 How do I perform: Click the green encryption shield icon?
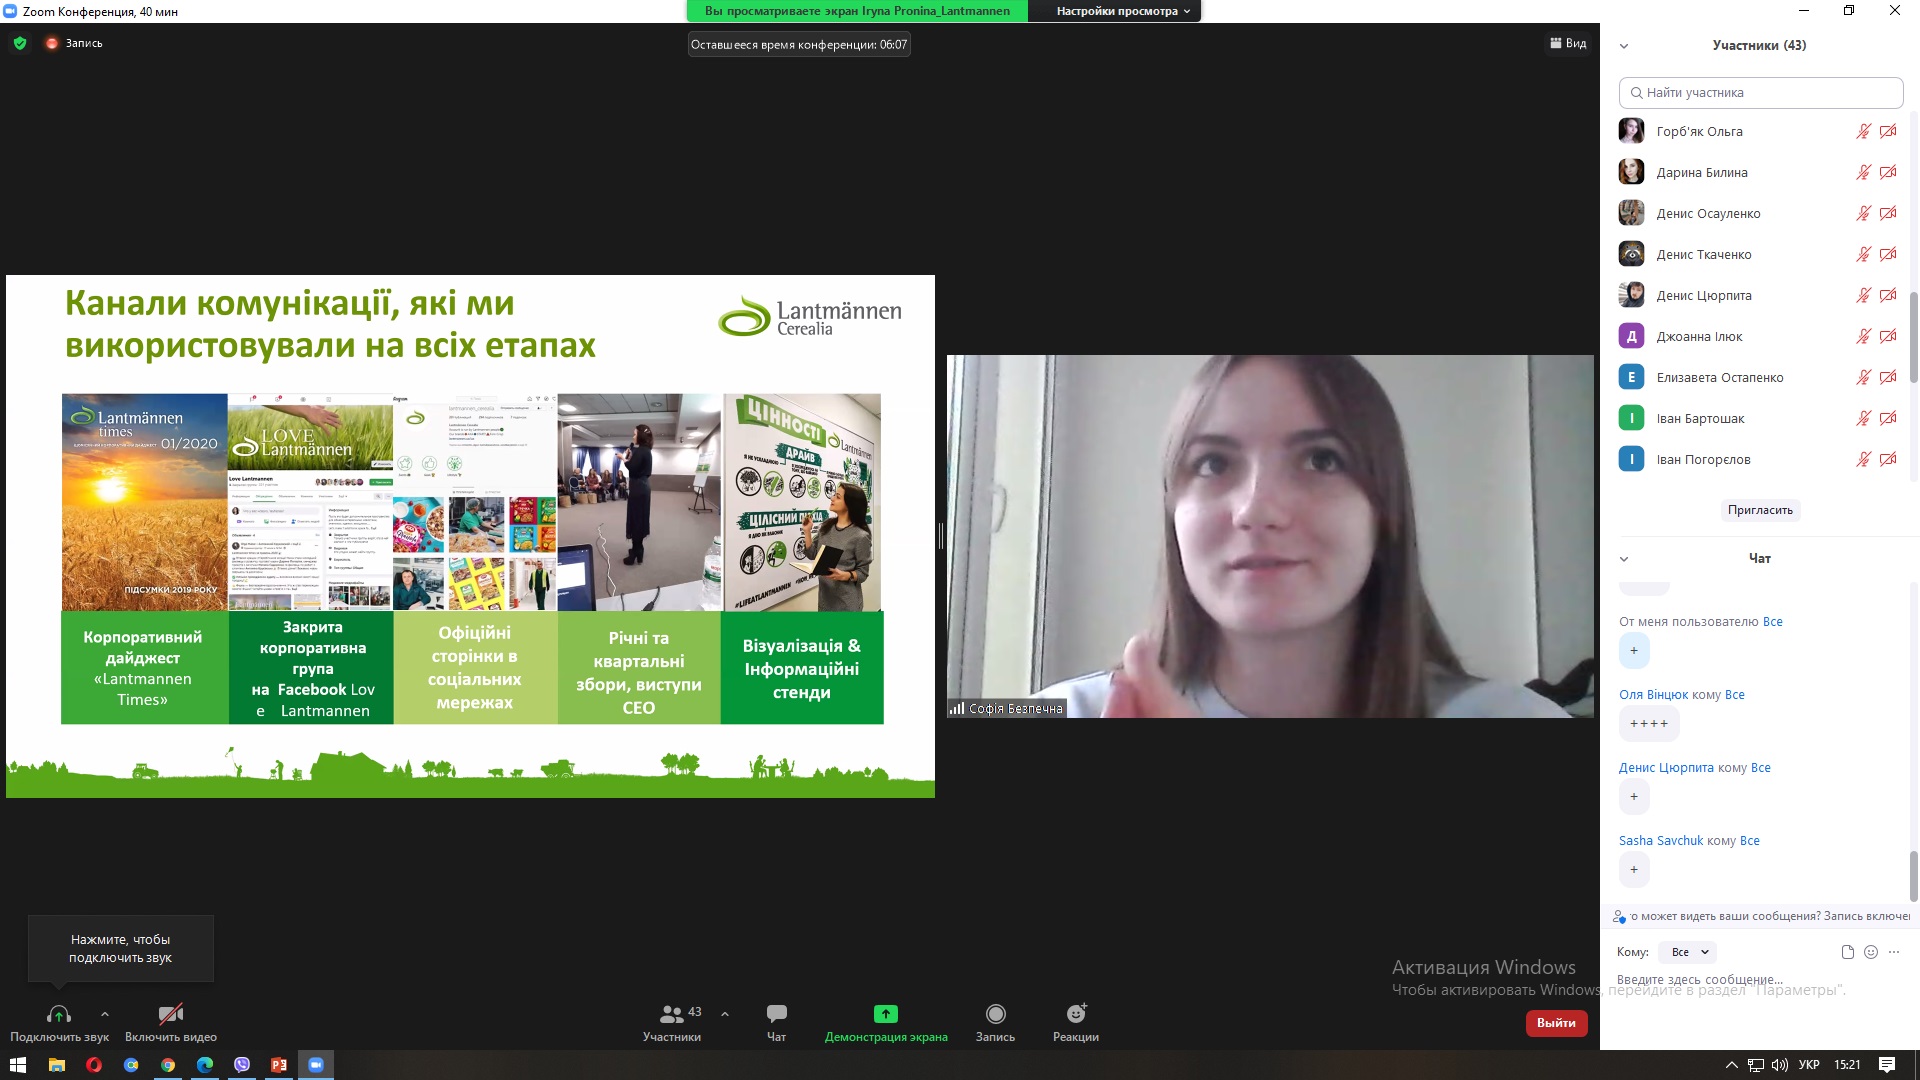[x=20, y=43]
